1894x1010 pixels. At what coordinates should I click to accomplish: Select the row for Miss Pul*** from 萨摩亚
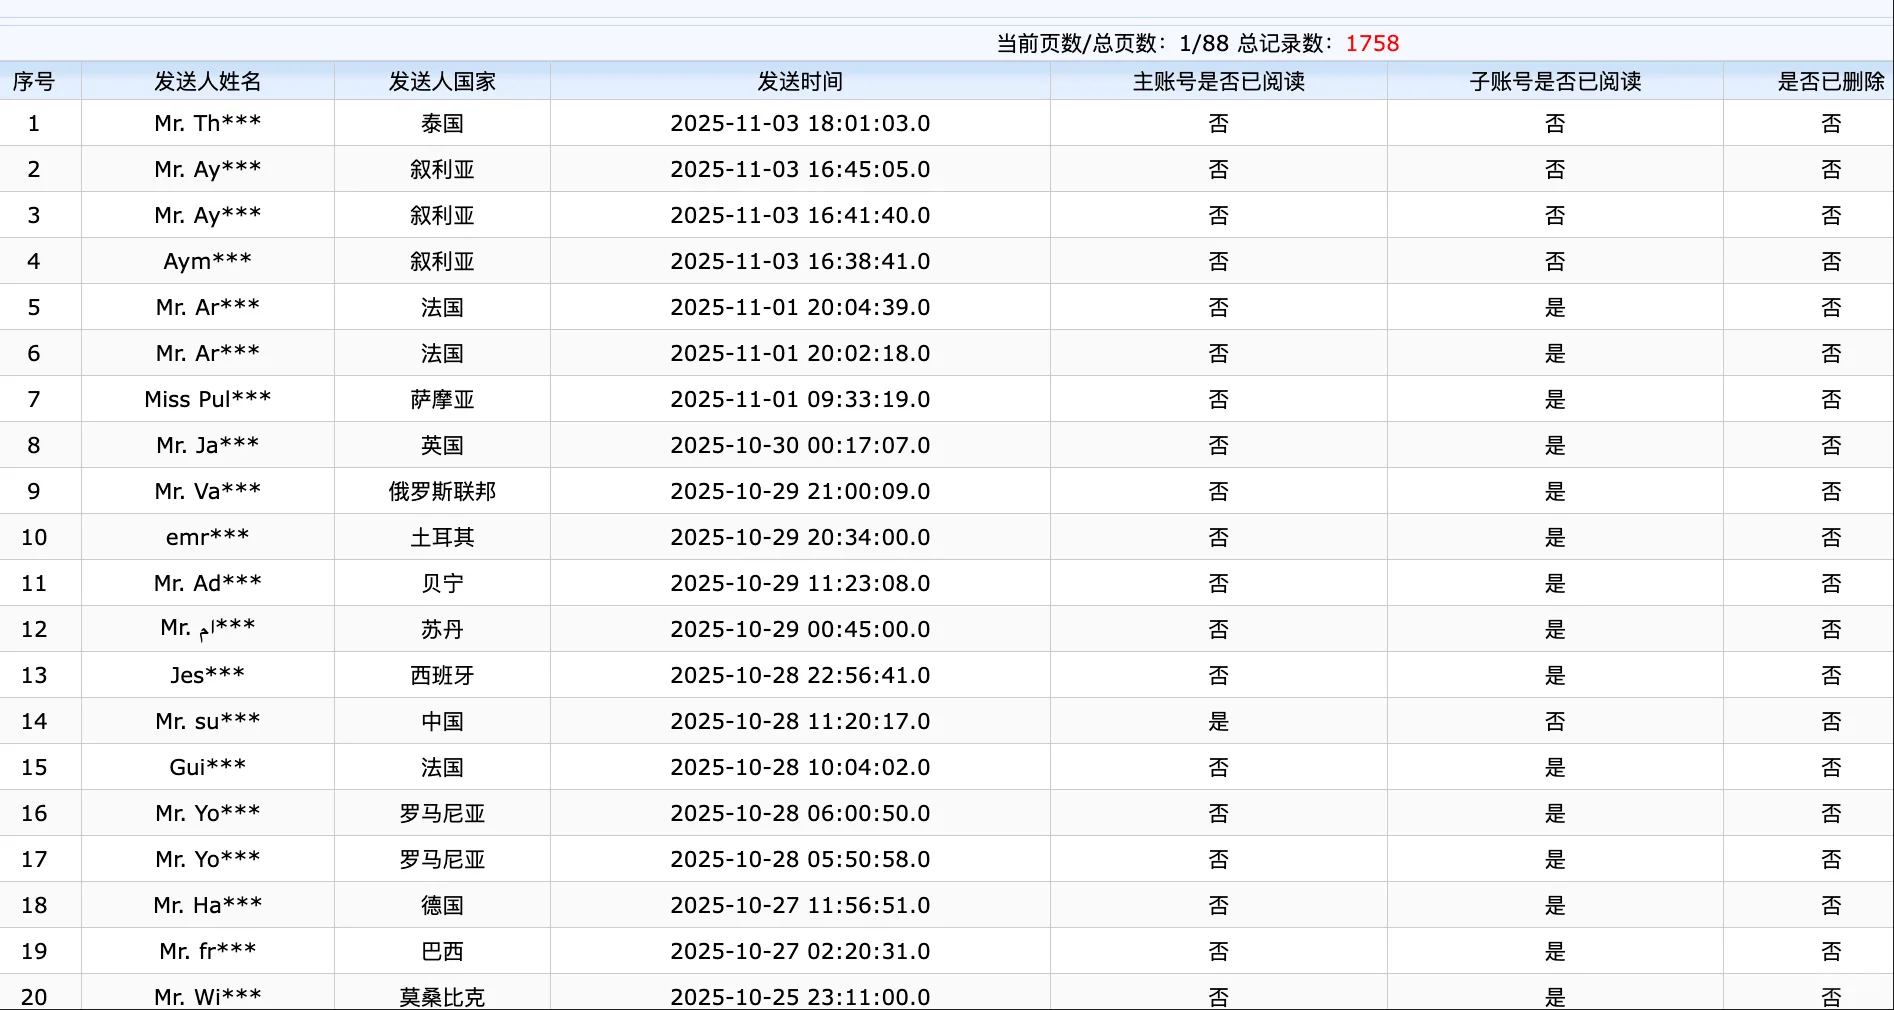coord(206,399)
